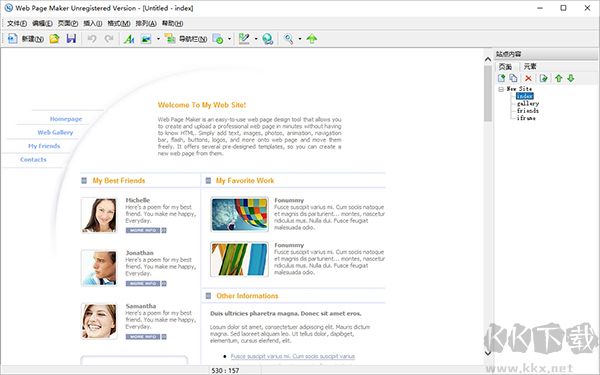Click the canvas scrollbar up arrow

488,59
